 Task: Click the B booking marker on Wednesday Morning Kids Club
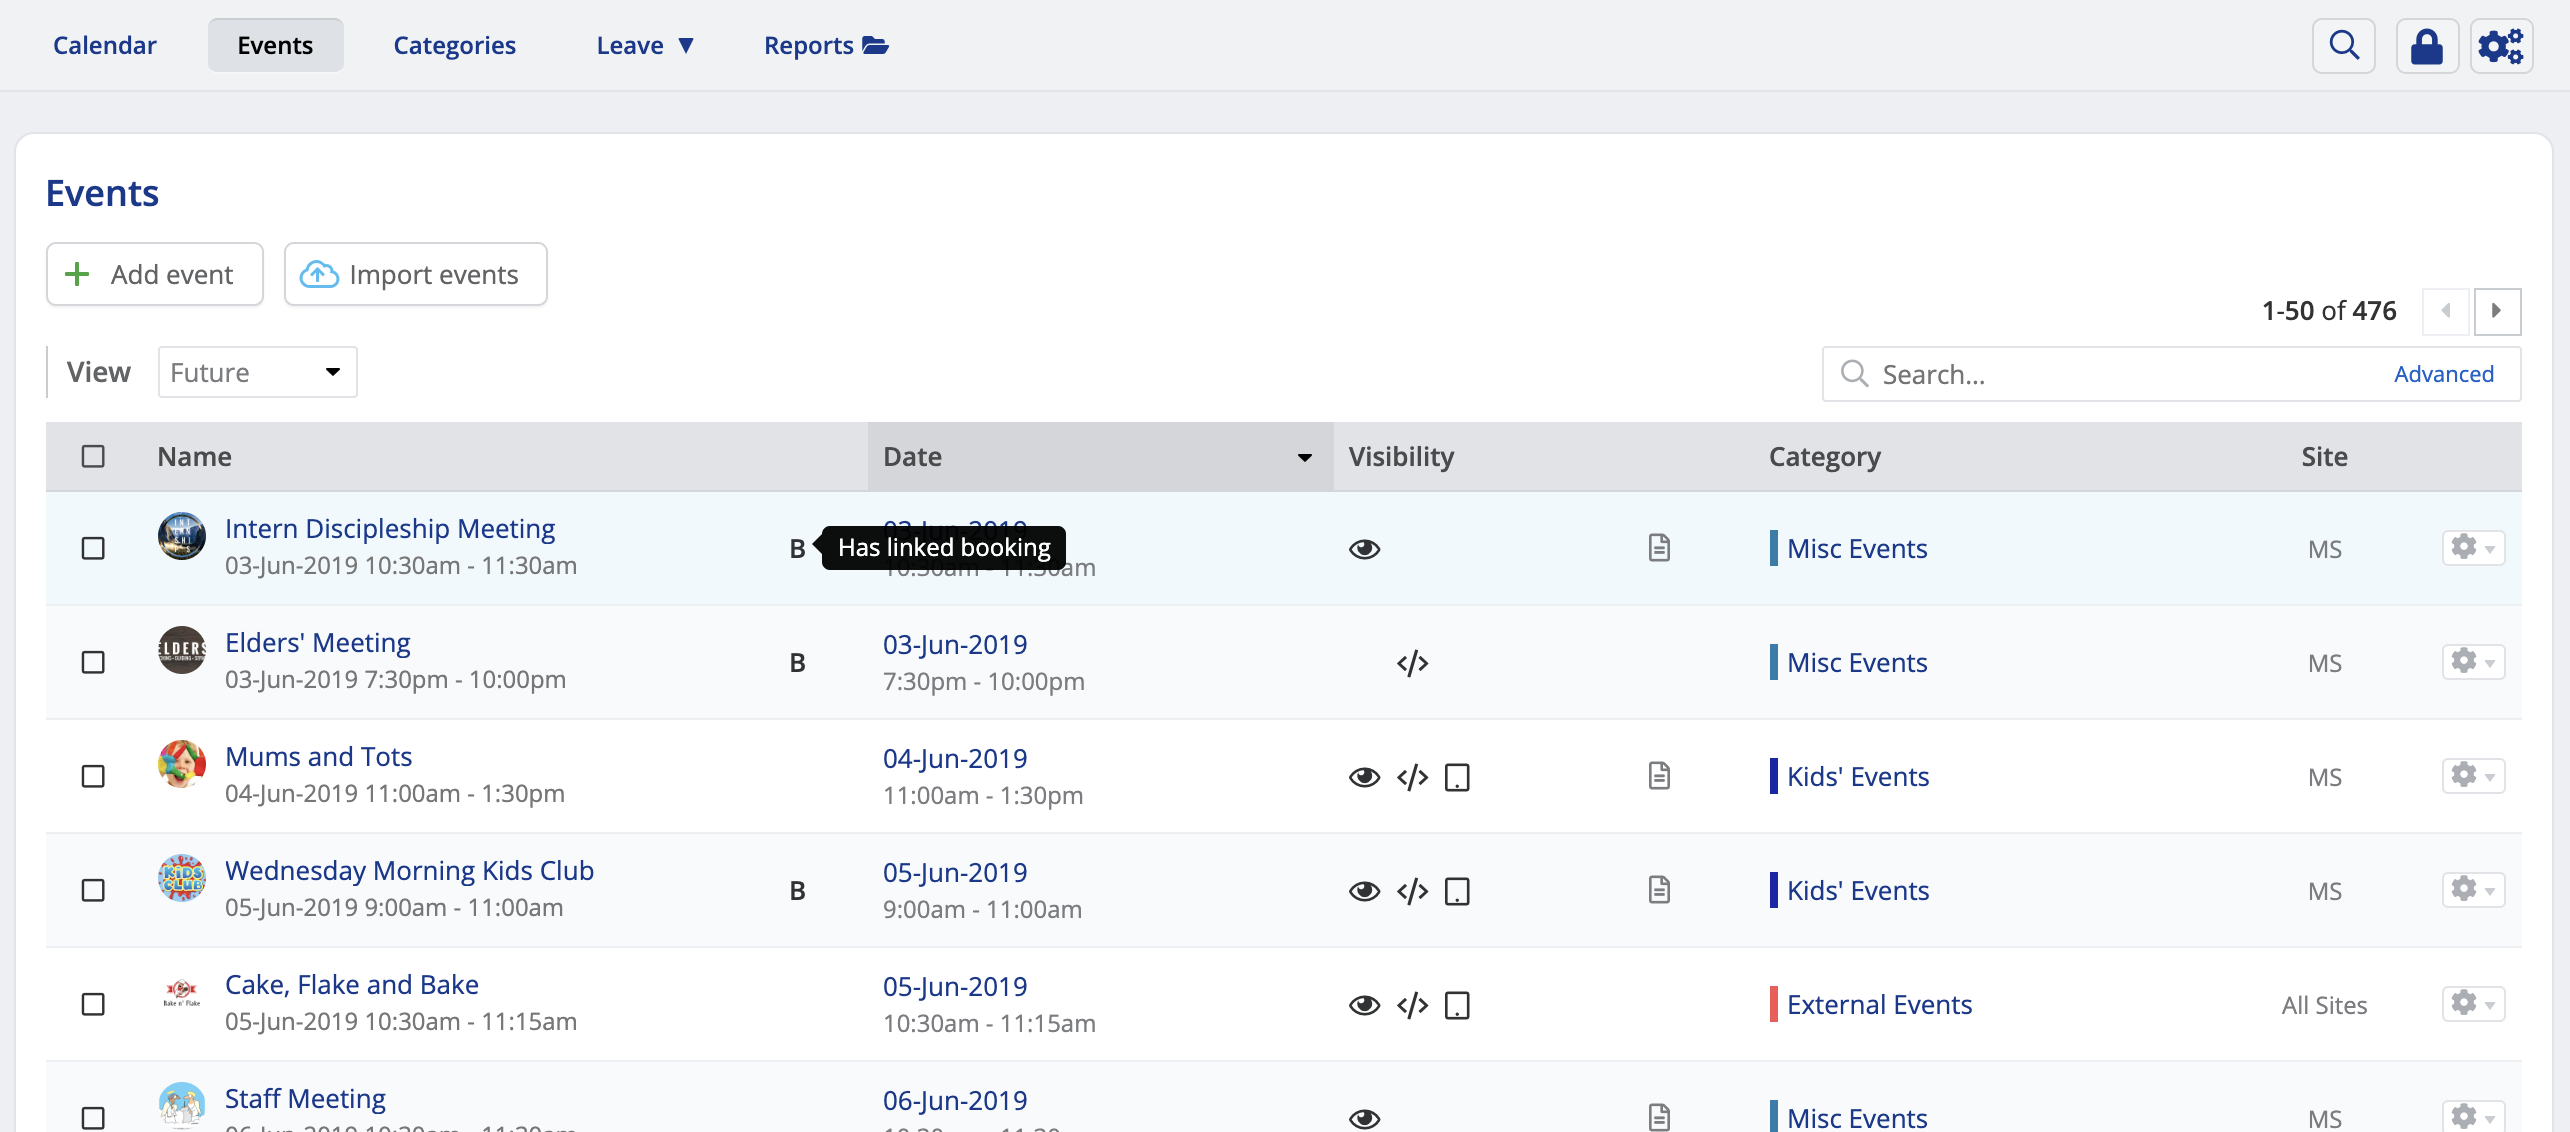797,891
